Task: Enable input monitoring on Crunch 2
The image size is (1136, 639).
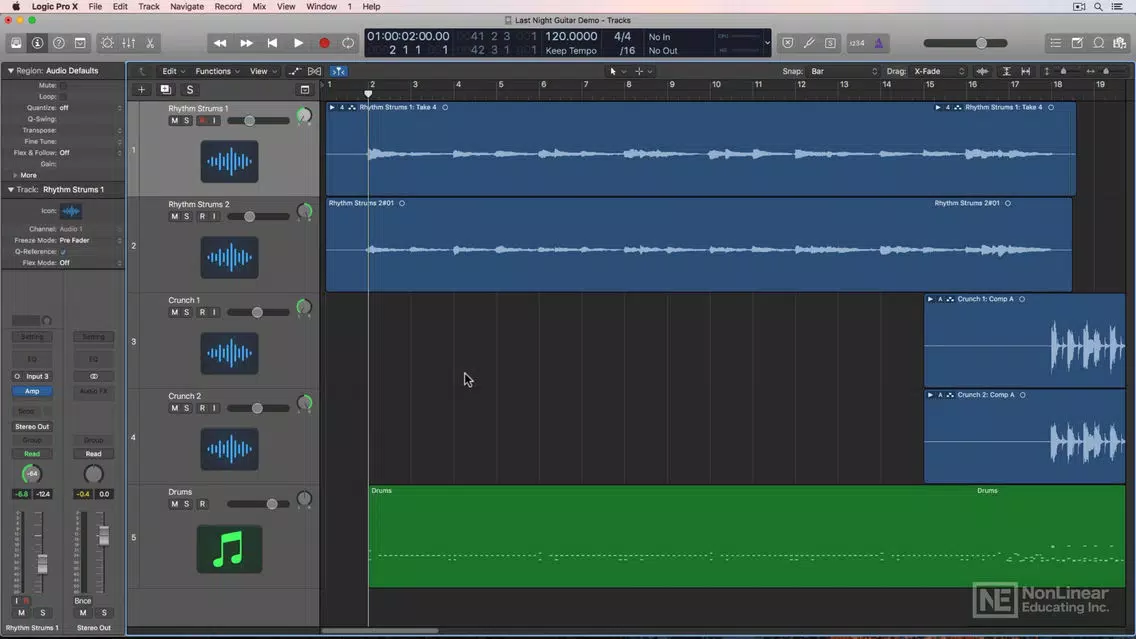Action: point(214,408)
